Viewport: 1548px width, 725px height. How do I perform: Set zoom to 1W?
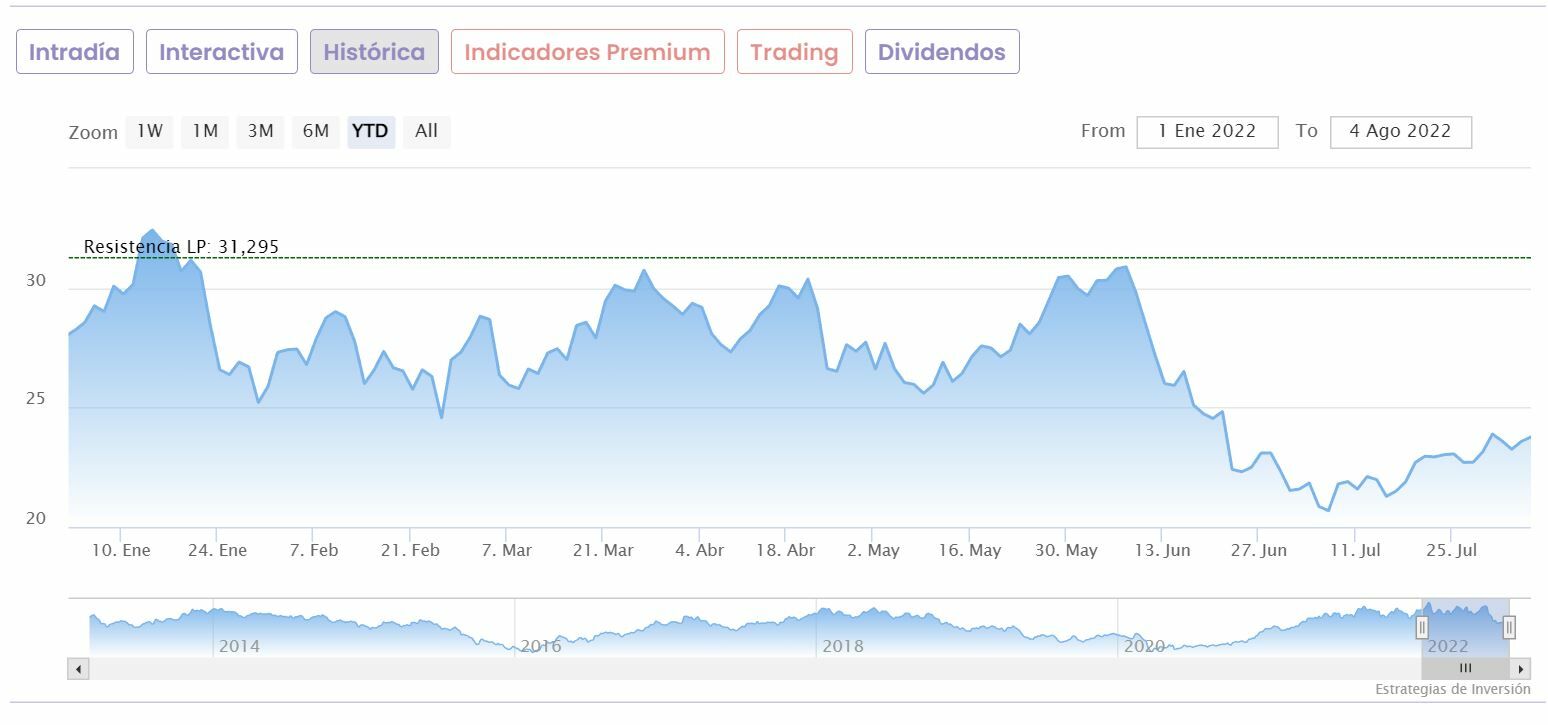click(x=150, y=131)
